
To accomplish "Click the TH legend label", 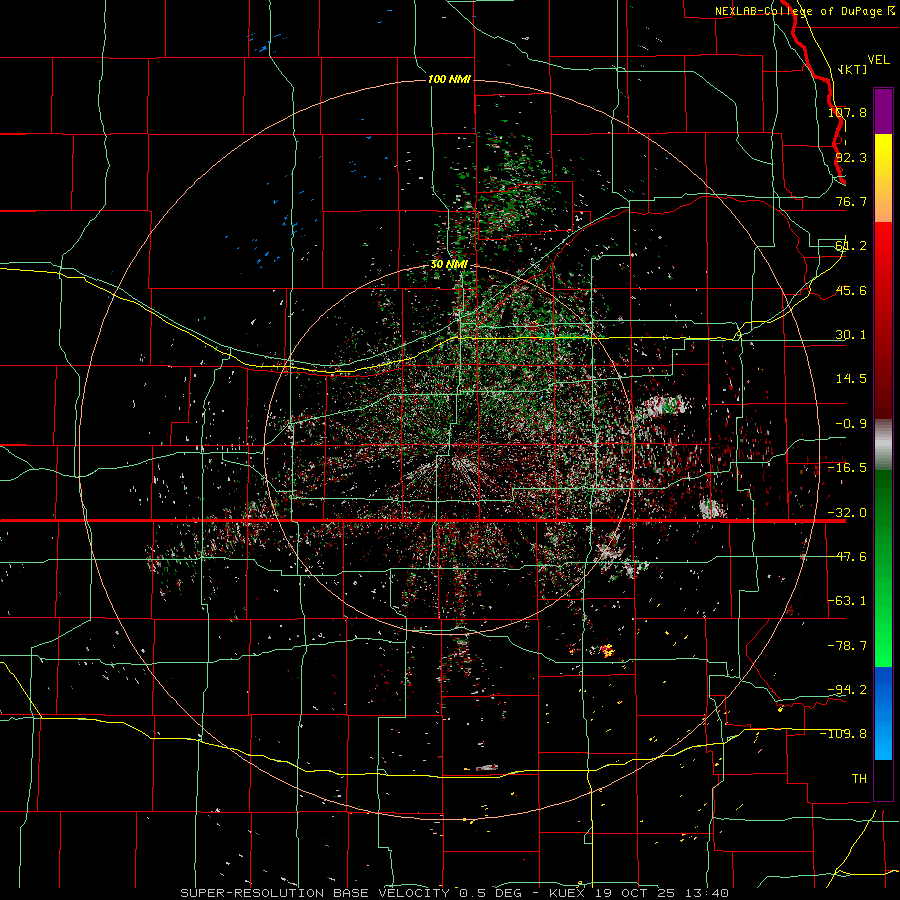I will click(859, 779).
